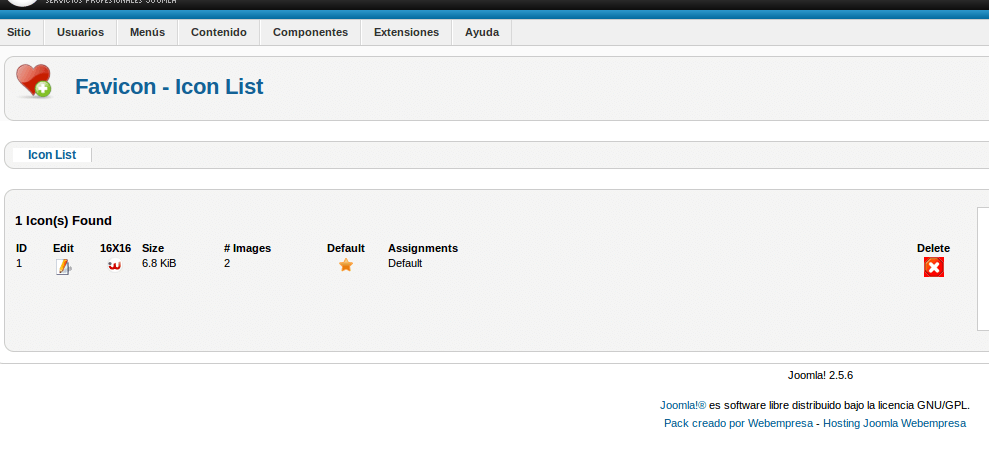
Task: Click the 'Default' assignment value in row 1
Action: coord(405,263)
